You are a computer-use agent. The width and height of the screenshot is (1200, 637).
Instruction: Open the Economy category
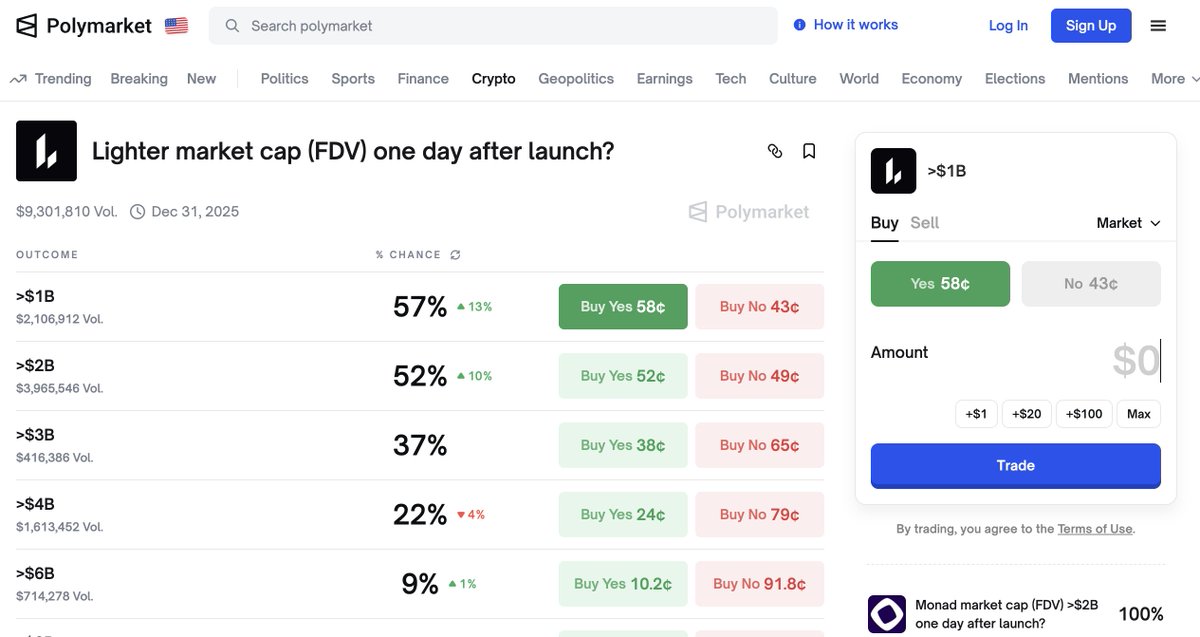pos(932,79)
